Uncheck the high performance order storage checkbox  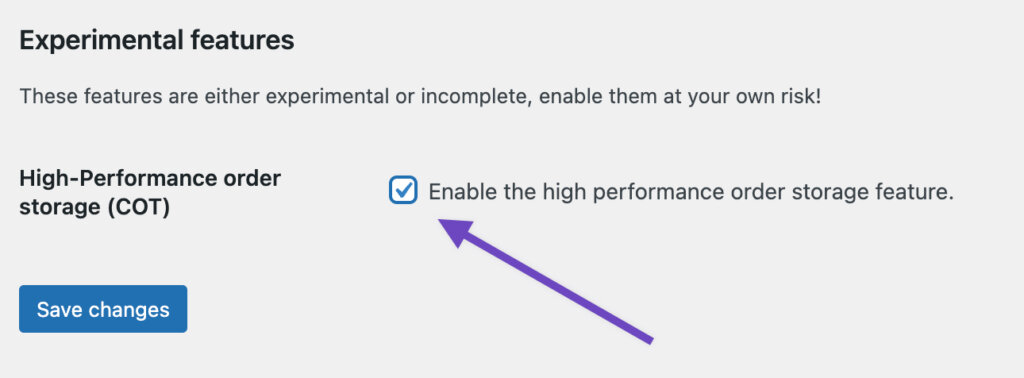403,191
